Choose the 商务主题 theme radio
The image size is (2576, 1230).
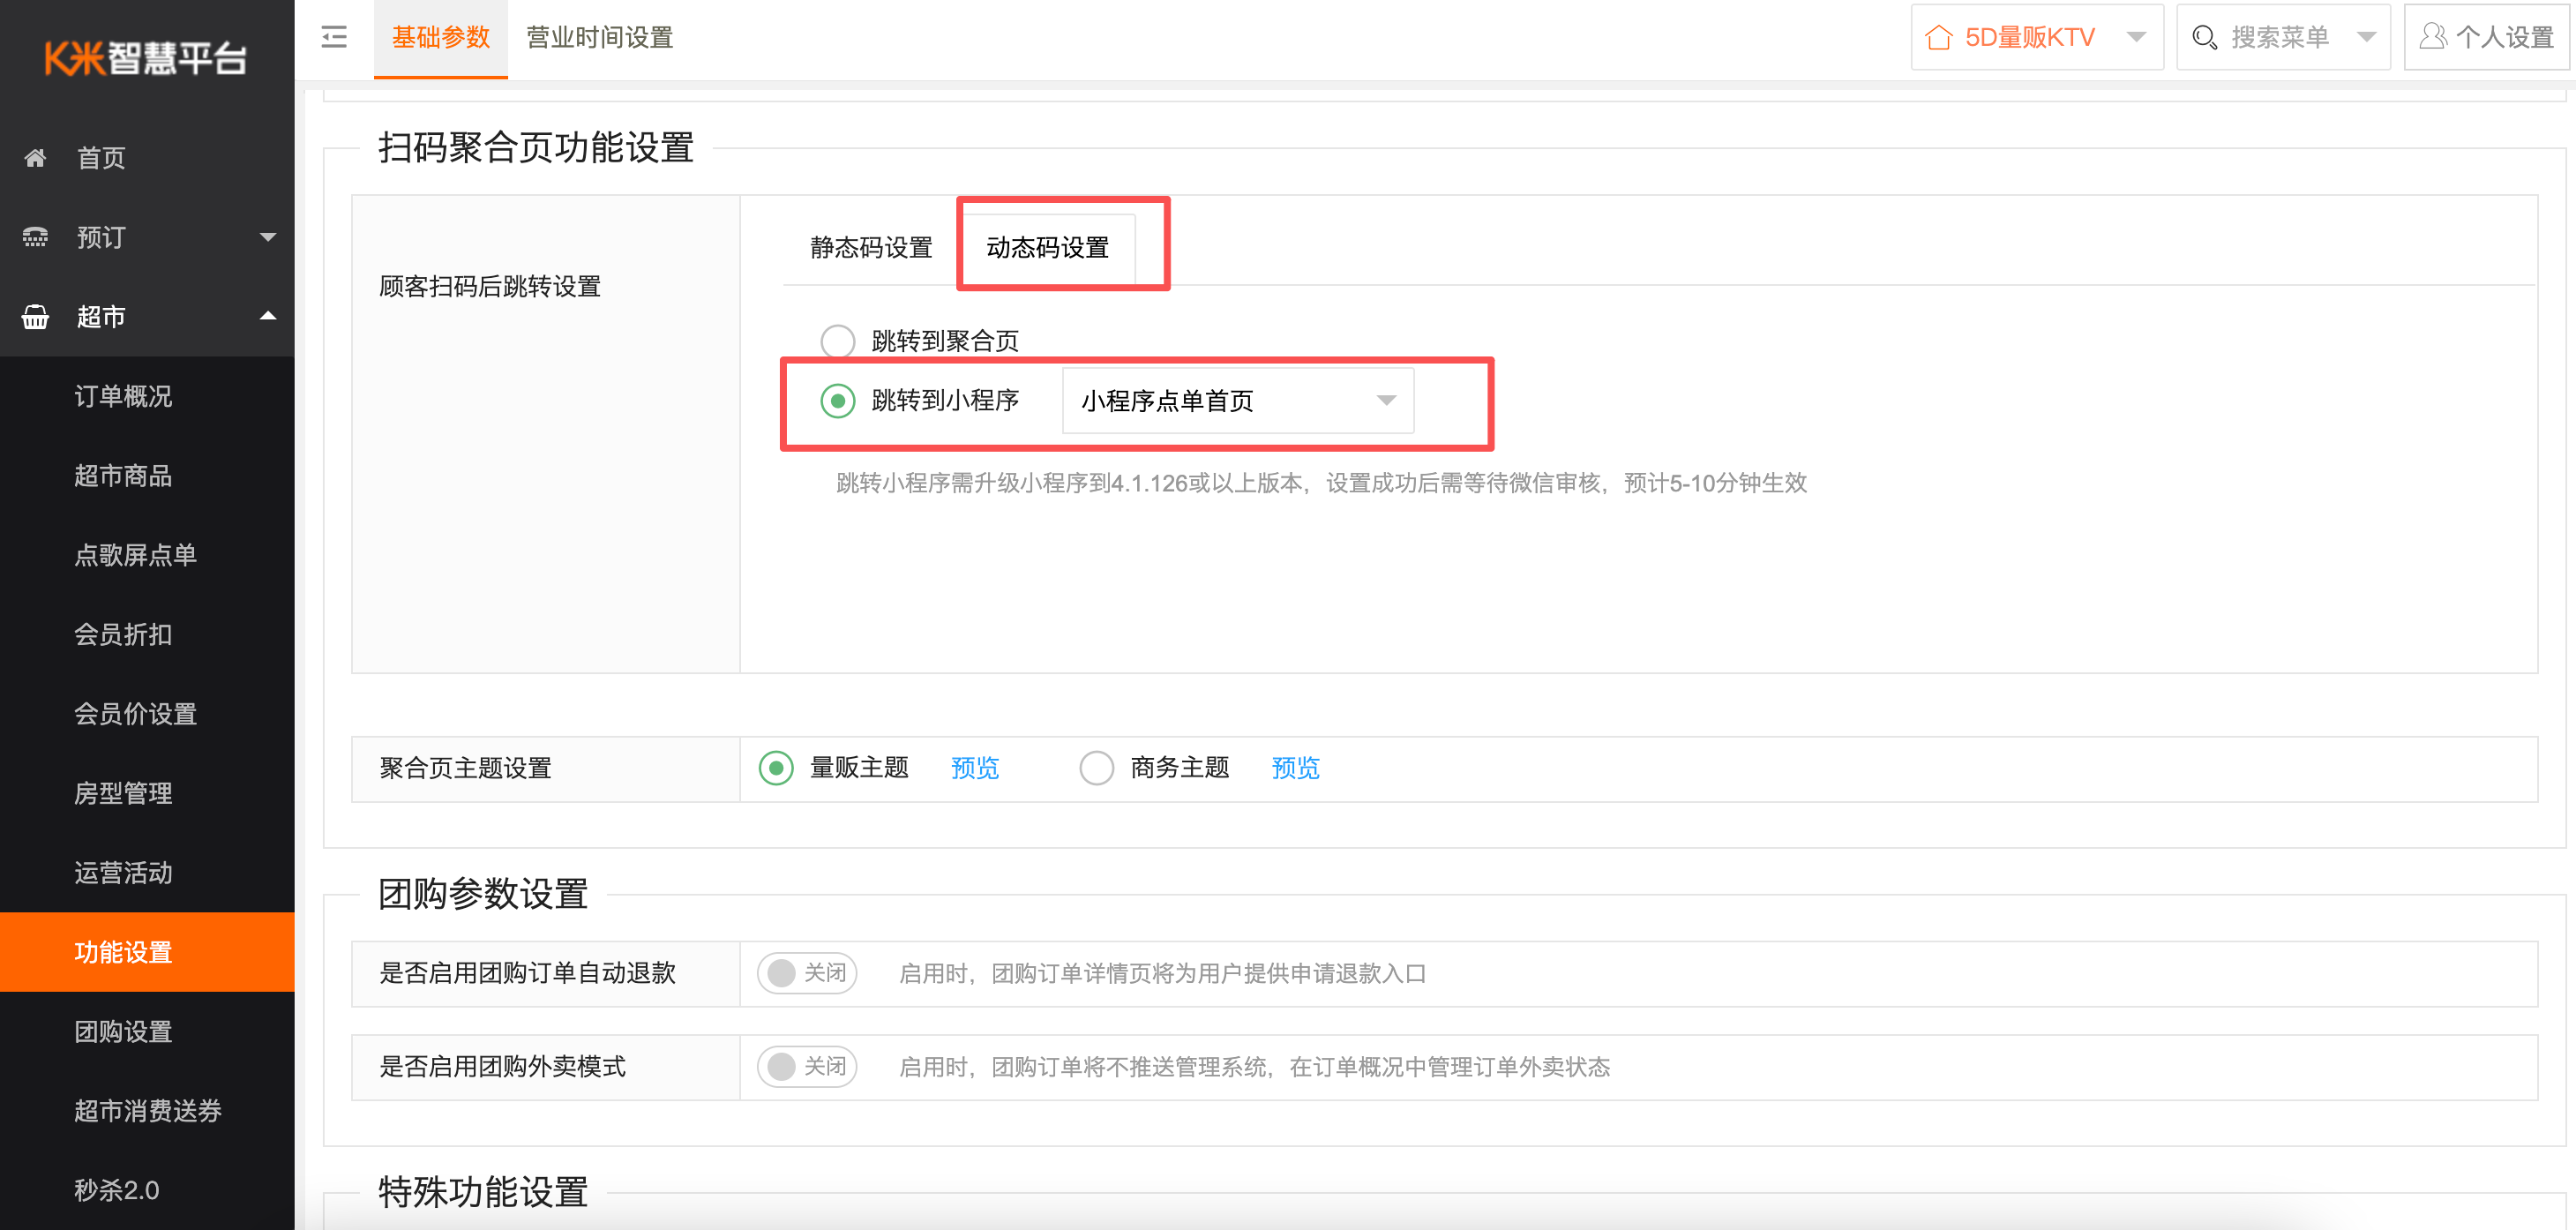(x=1096, y=768)
